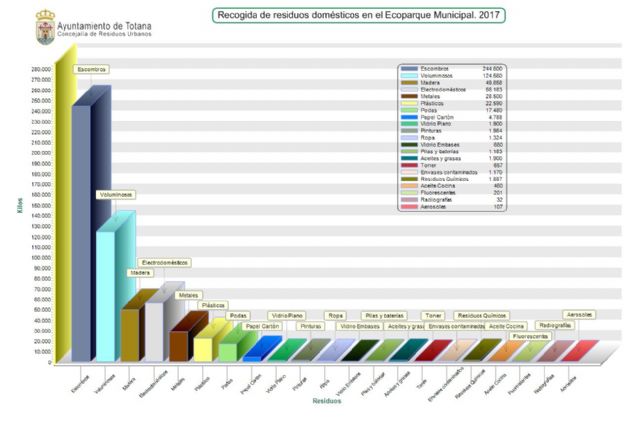Click the Electrodomésticos data label callout
This screenshot has height=421, width=640.
click(165, 262)
